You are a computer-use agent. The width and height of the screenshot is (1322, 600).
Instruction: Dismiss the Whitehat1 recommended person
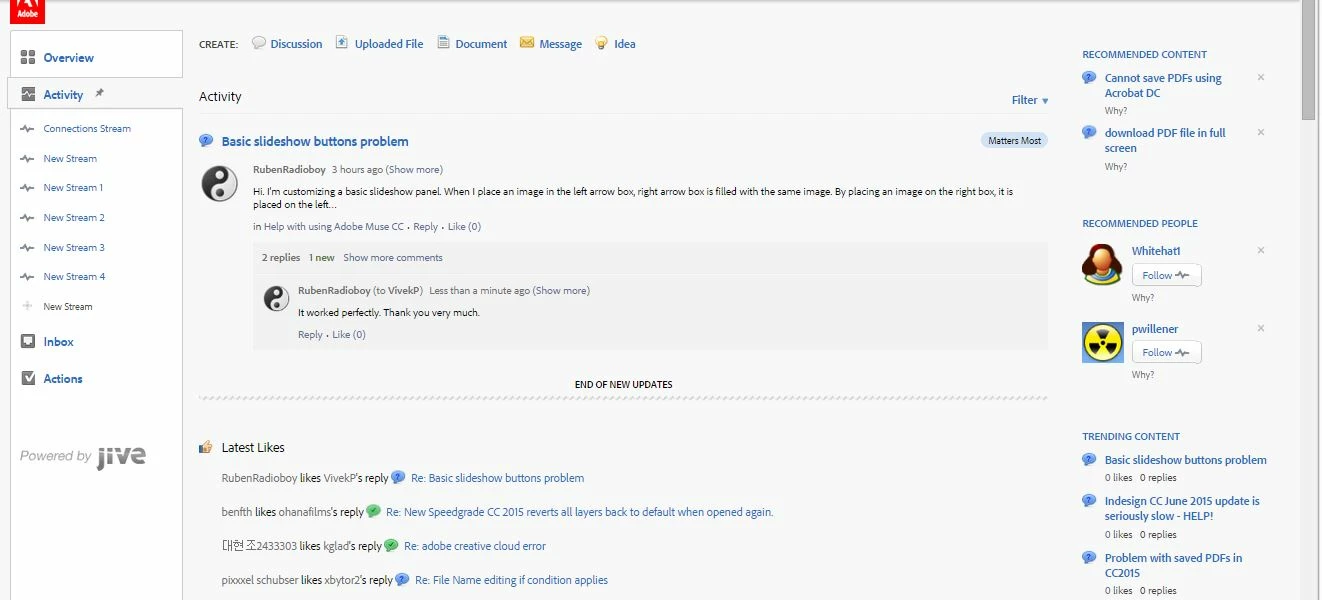(x=1261, y=250)
